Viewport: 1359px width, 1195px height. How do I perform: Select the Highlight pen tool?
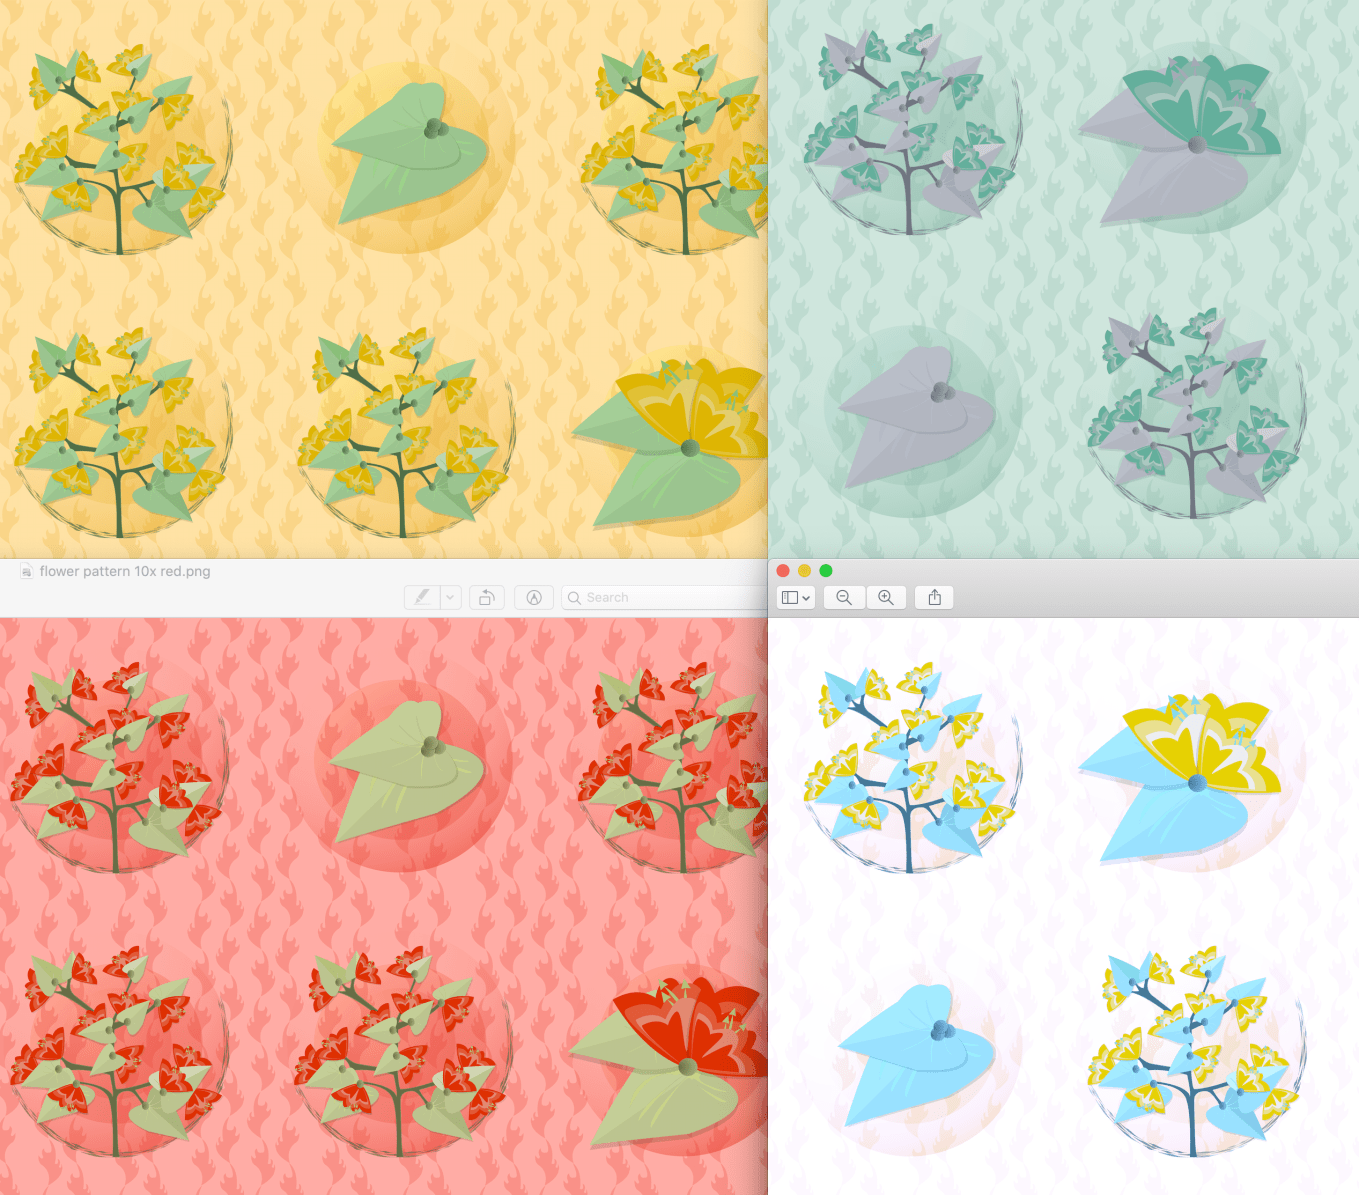(x=422, y=597)
